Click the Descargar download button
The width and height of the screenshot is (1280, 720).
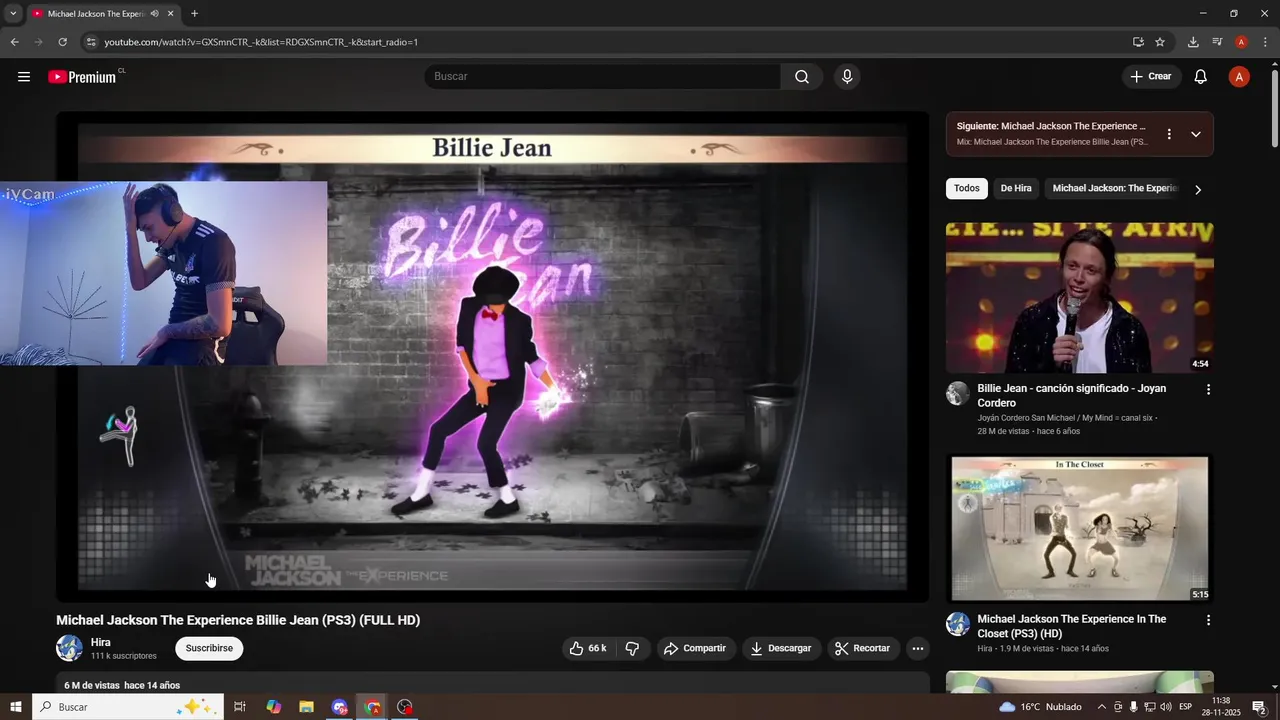(x=781, y=648)
